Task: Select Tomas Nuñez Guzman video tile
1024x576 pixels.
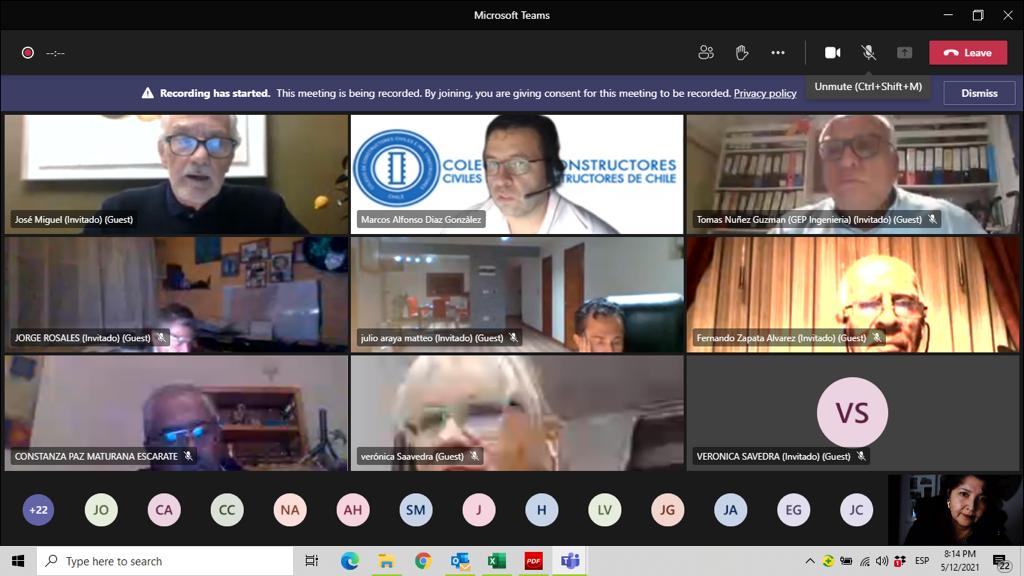Action: 852,174
